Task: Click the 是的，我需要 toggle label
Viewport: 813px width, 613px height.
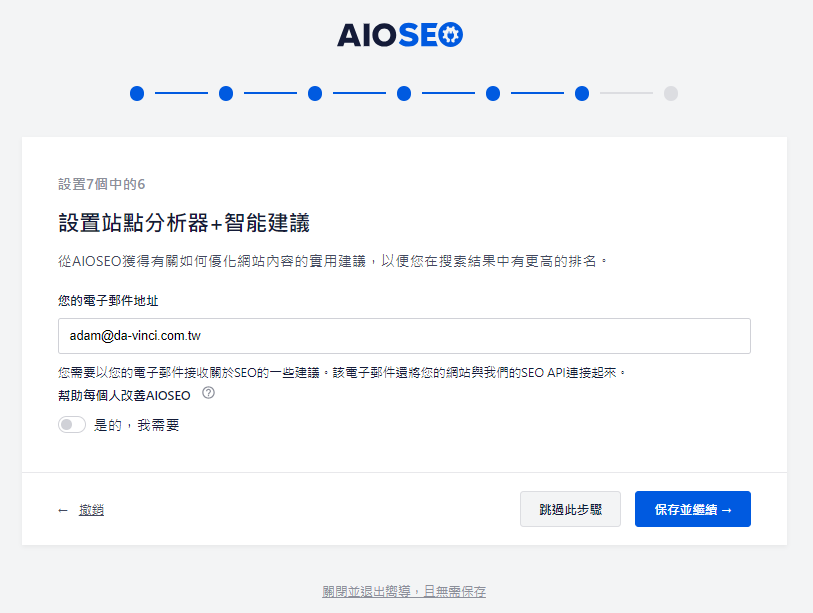Action: pyautogui.click(x=136, y=425)
